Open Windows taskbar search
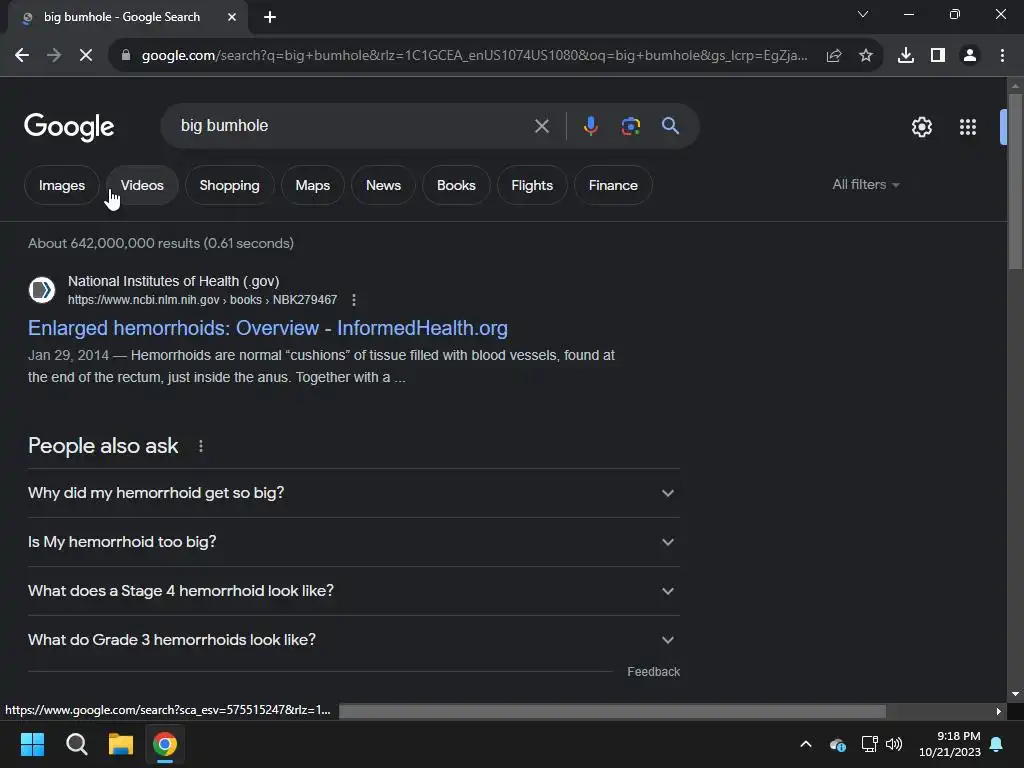This screenshot has height=768, width=1024. (x=76, y=744)
